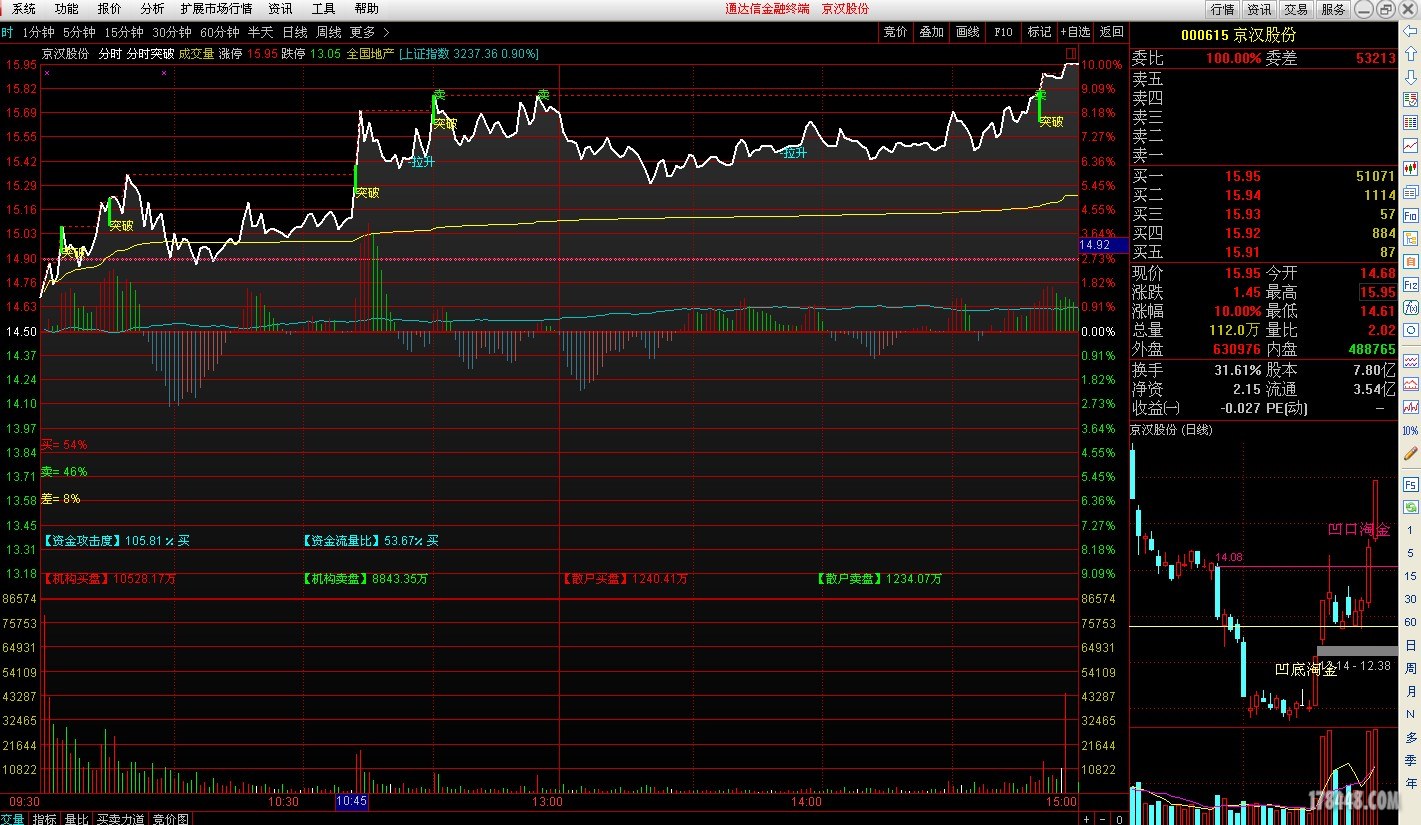Open the 工具 menu
This screenshot has height=825, width=1421.
pos(323,9)
